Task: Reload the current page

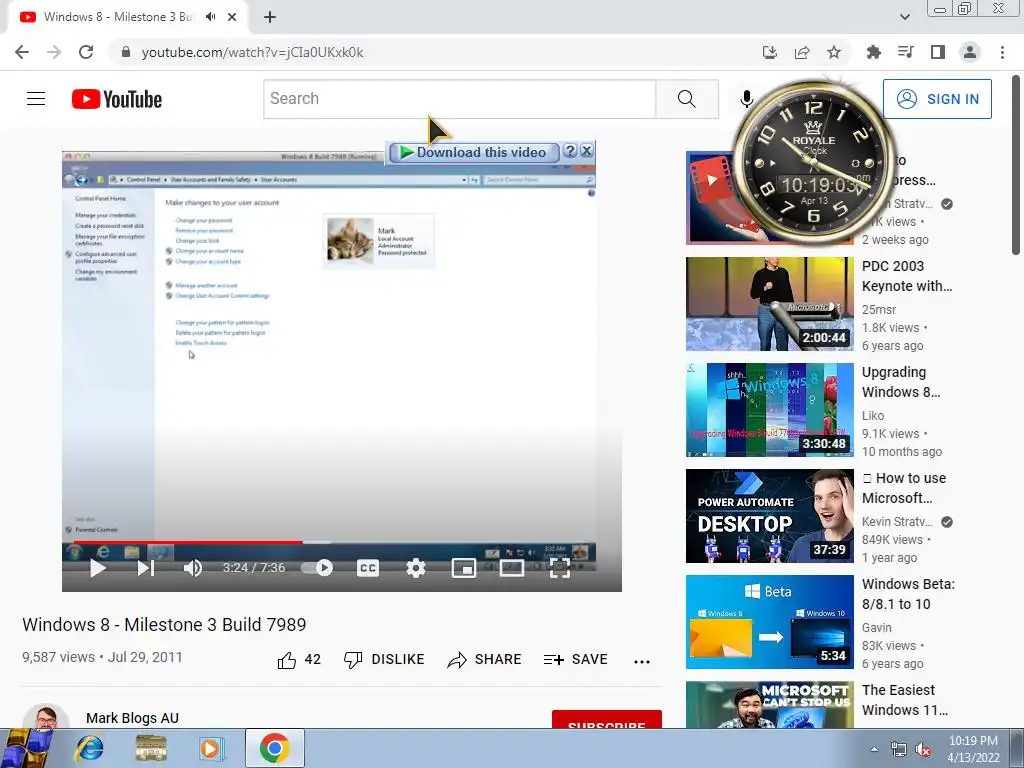Action: 86,52
